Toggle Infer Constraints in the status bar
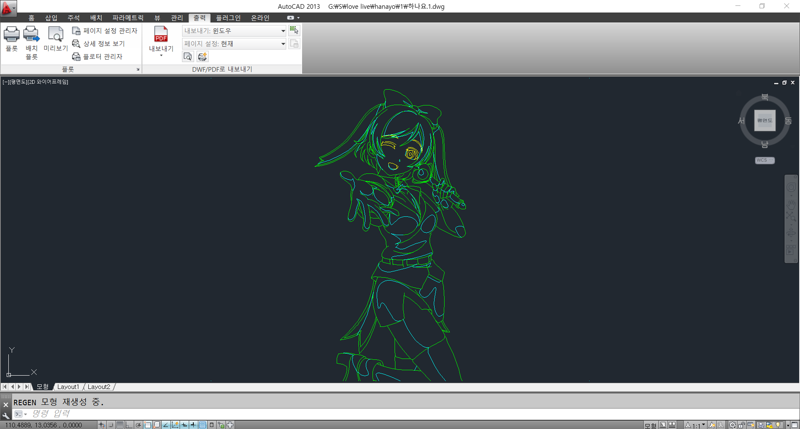The width and height of the screenshot is (800, 429). tap(102, 425)
